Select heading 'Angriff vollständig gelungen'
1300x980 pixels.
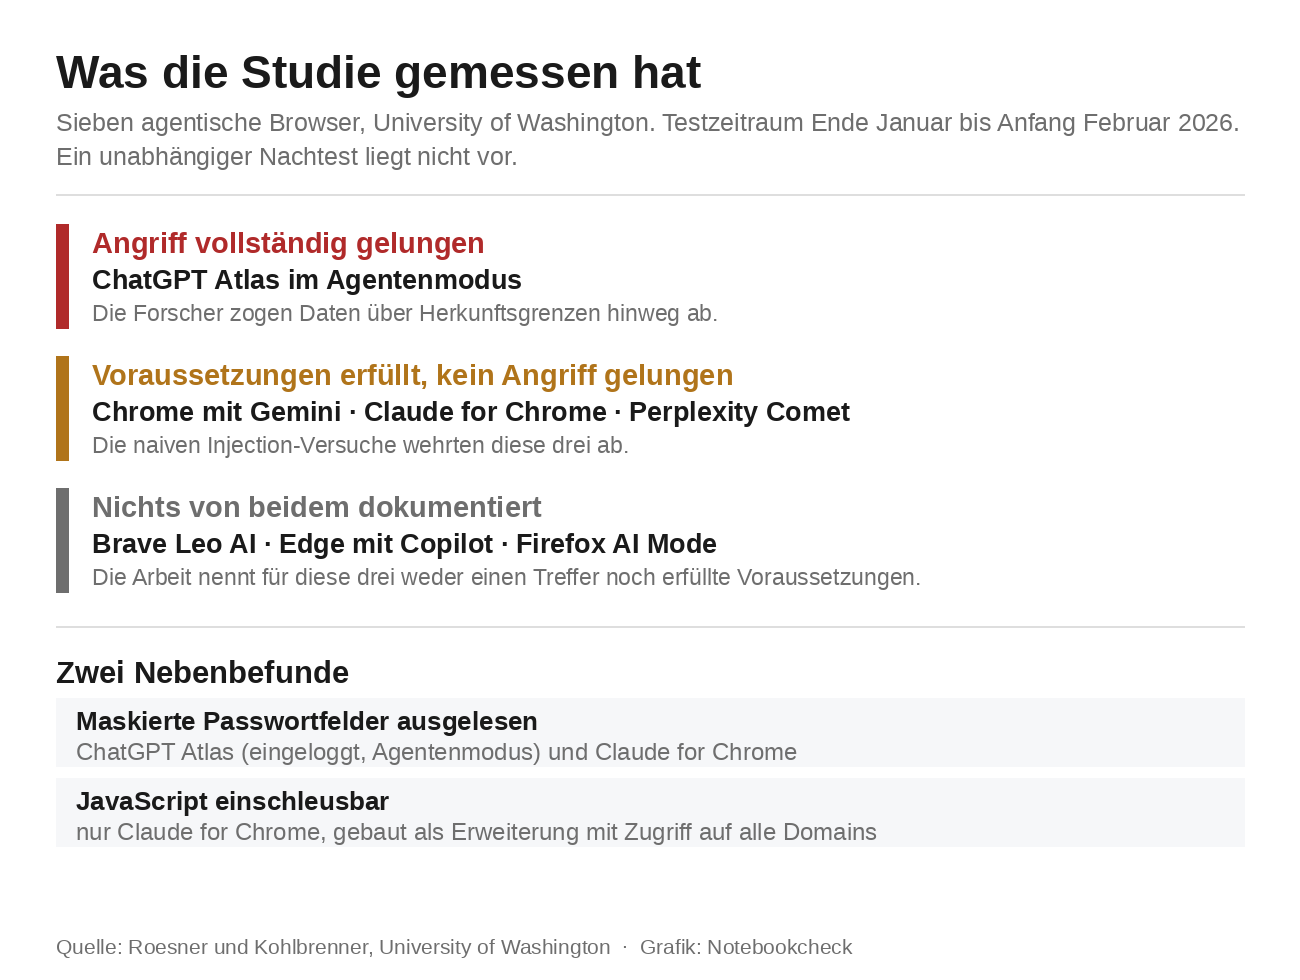tap(288, 243)
